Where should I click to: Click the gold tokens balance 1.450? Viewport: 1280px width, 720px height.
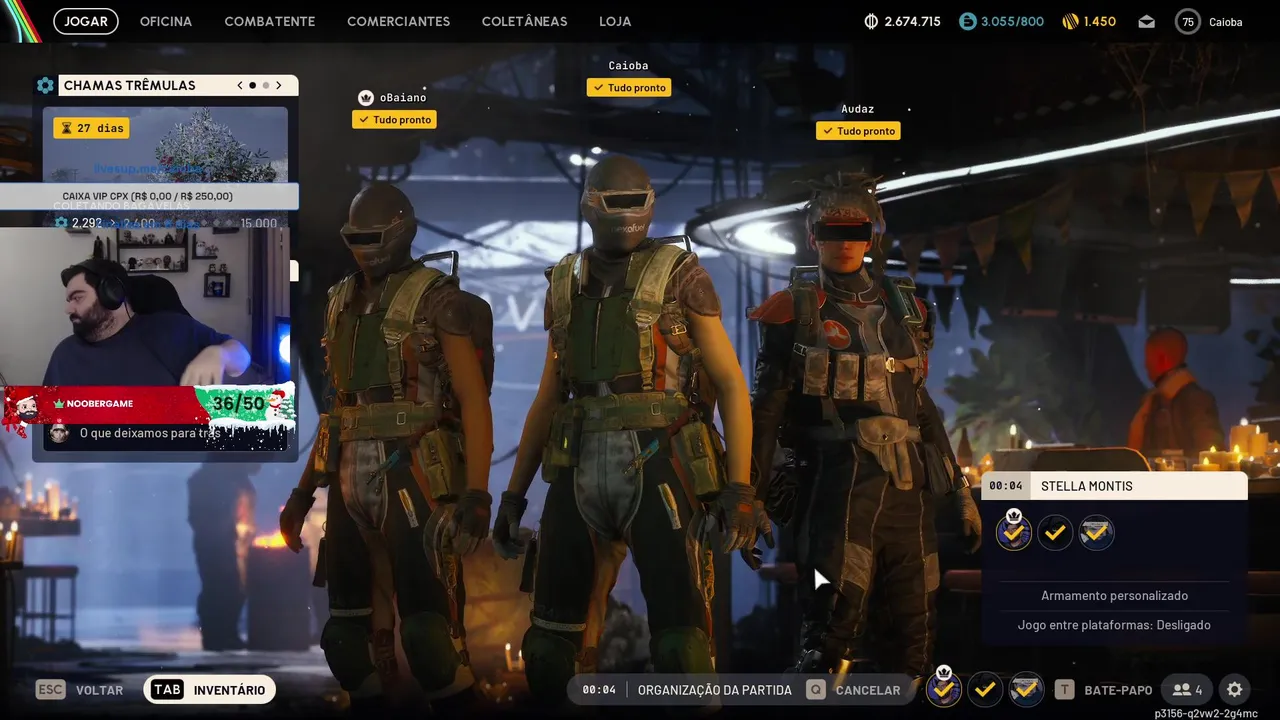click(1089, 21)
